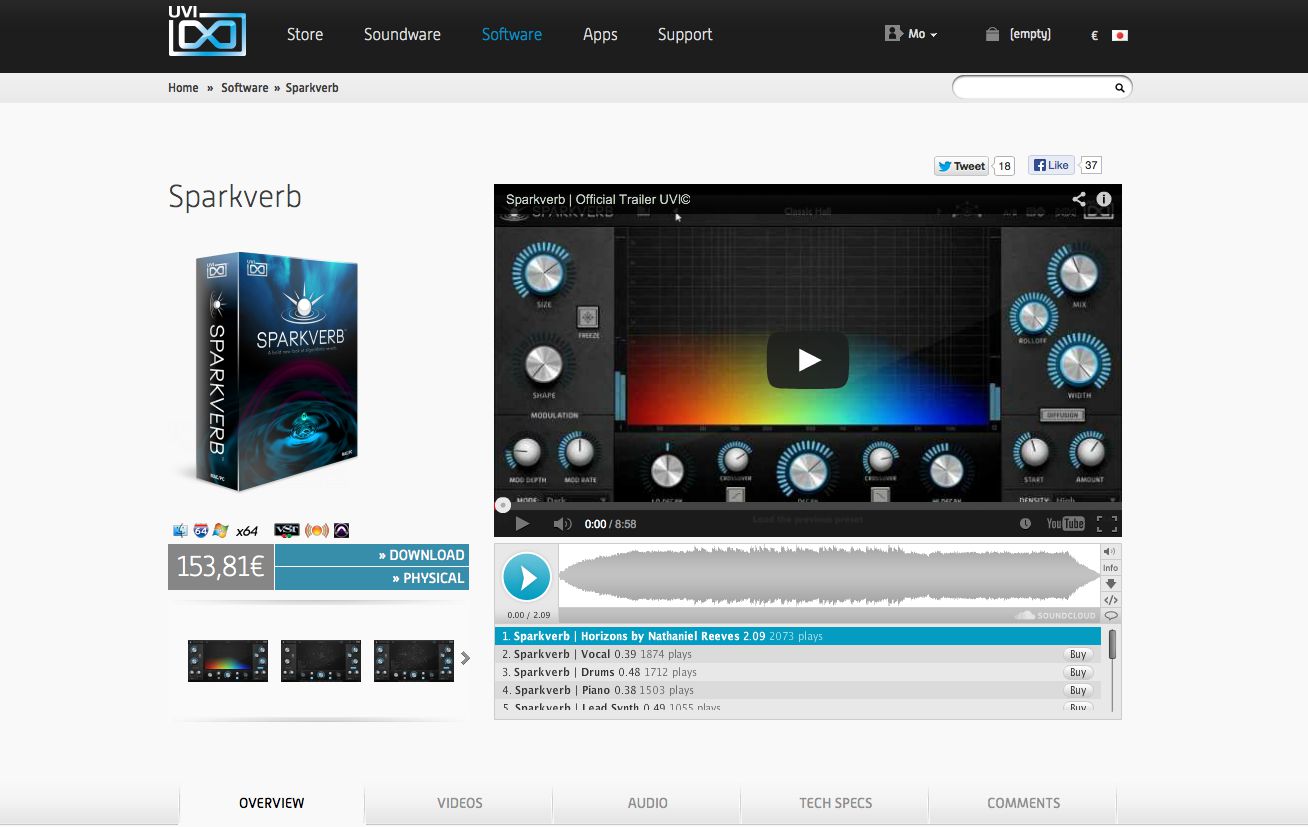This screenshot has width=1308, height=827.
Task: Open the video on YouTube via logo
Action: click(x=1065, y=523)
